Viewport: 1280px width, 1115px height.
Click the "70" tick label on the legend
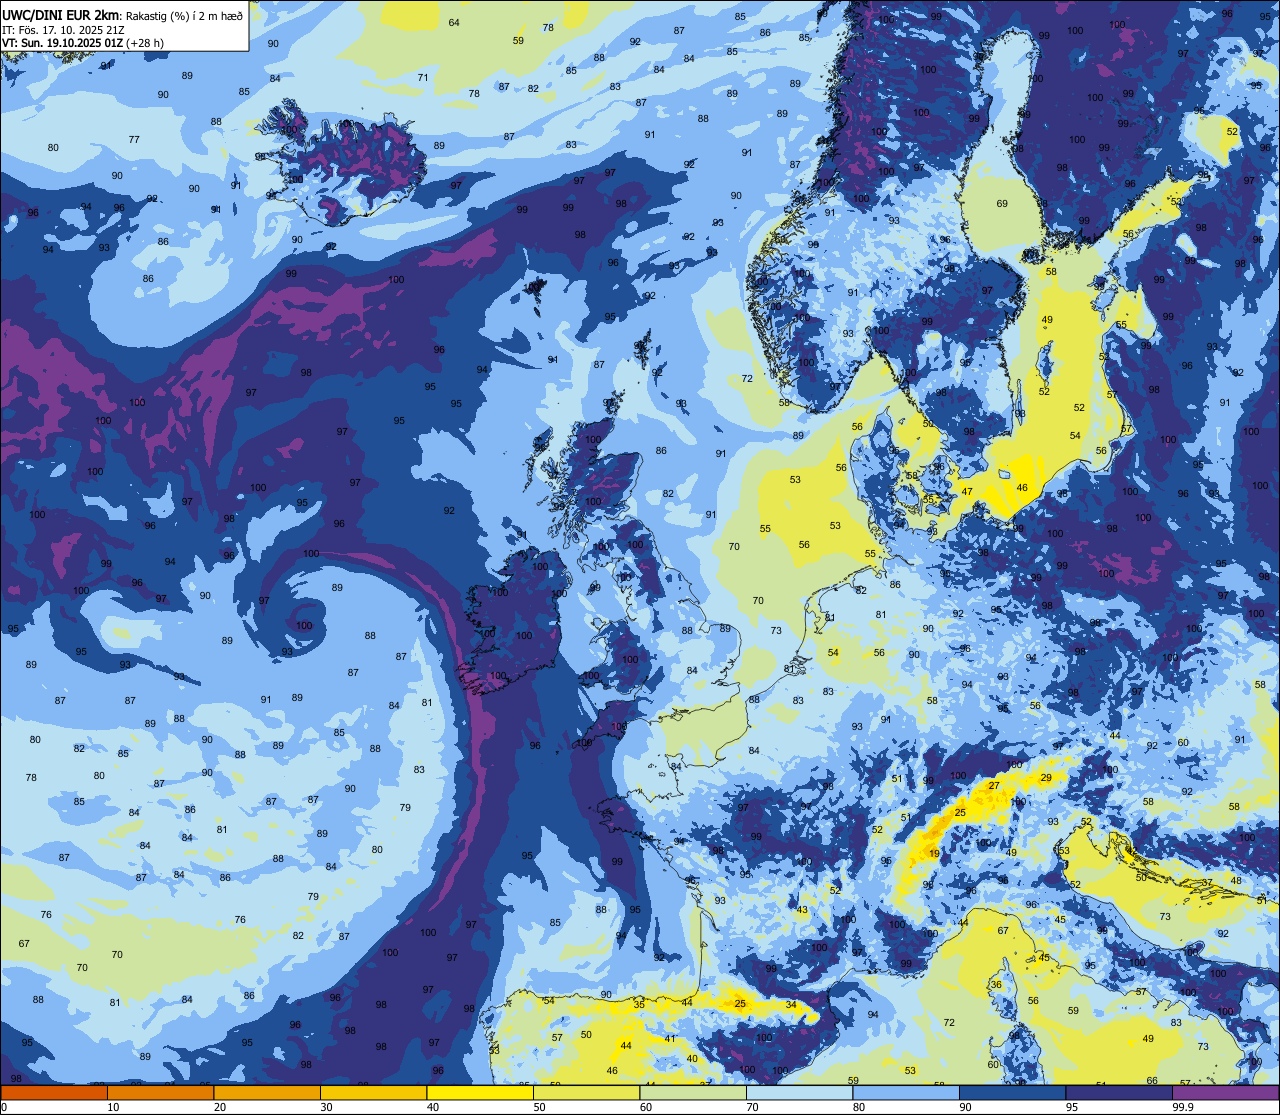click(x=752, y=1107)
